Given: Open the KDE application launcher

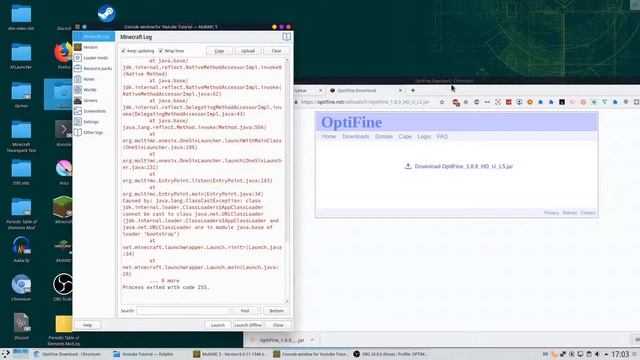Looking at the screenshot, I should tap(6, 354).
